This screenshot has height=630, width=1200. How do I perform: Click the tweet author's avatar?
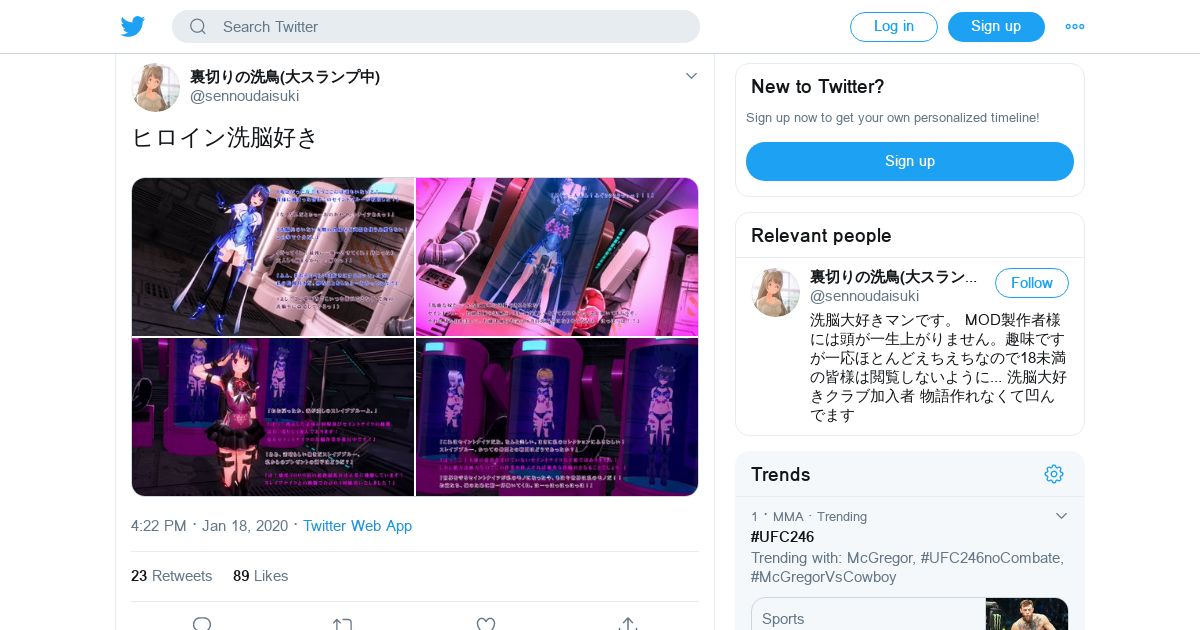tap(156, 87)
